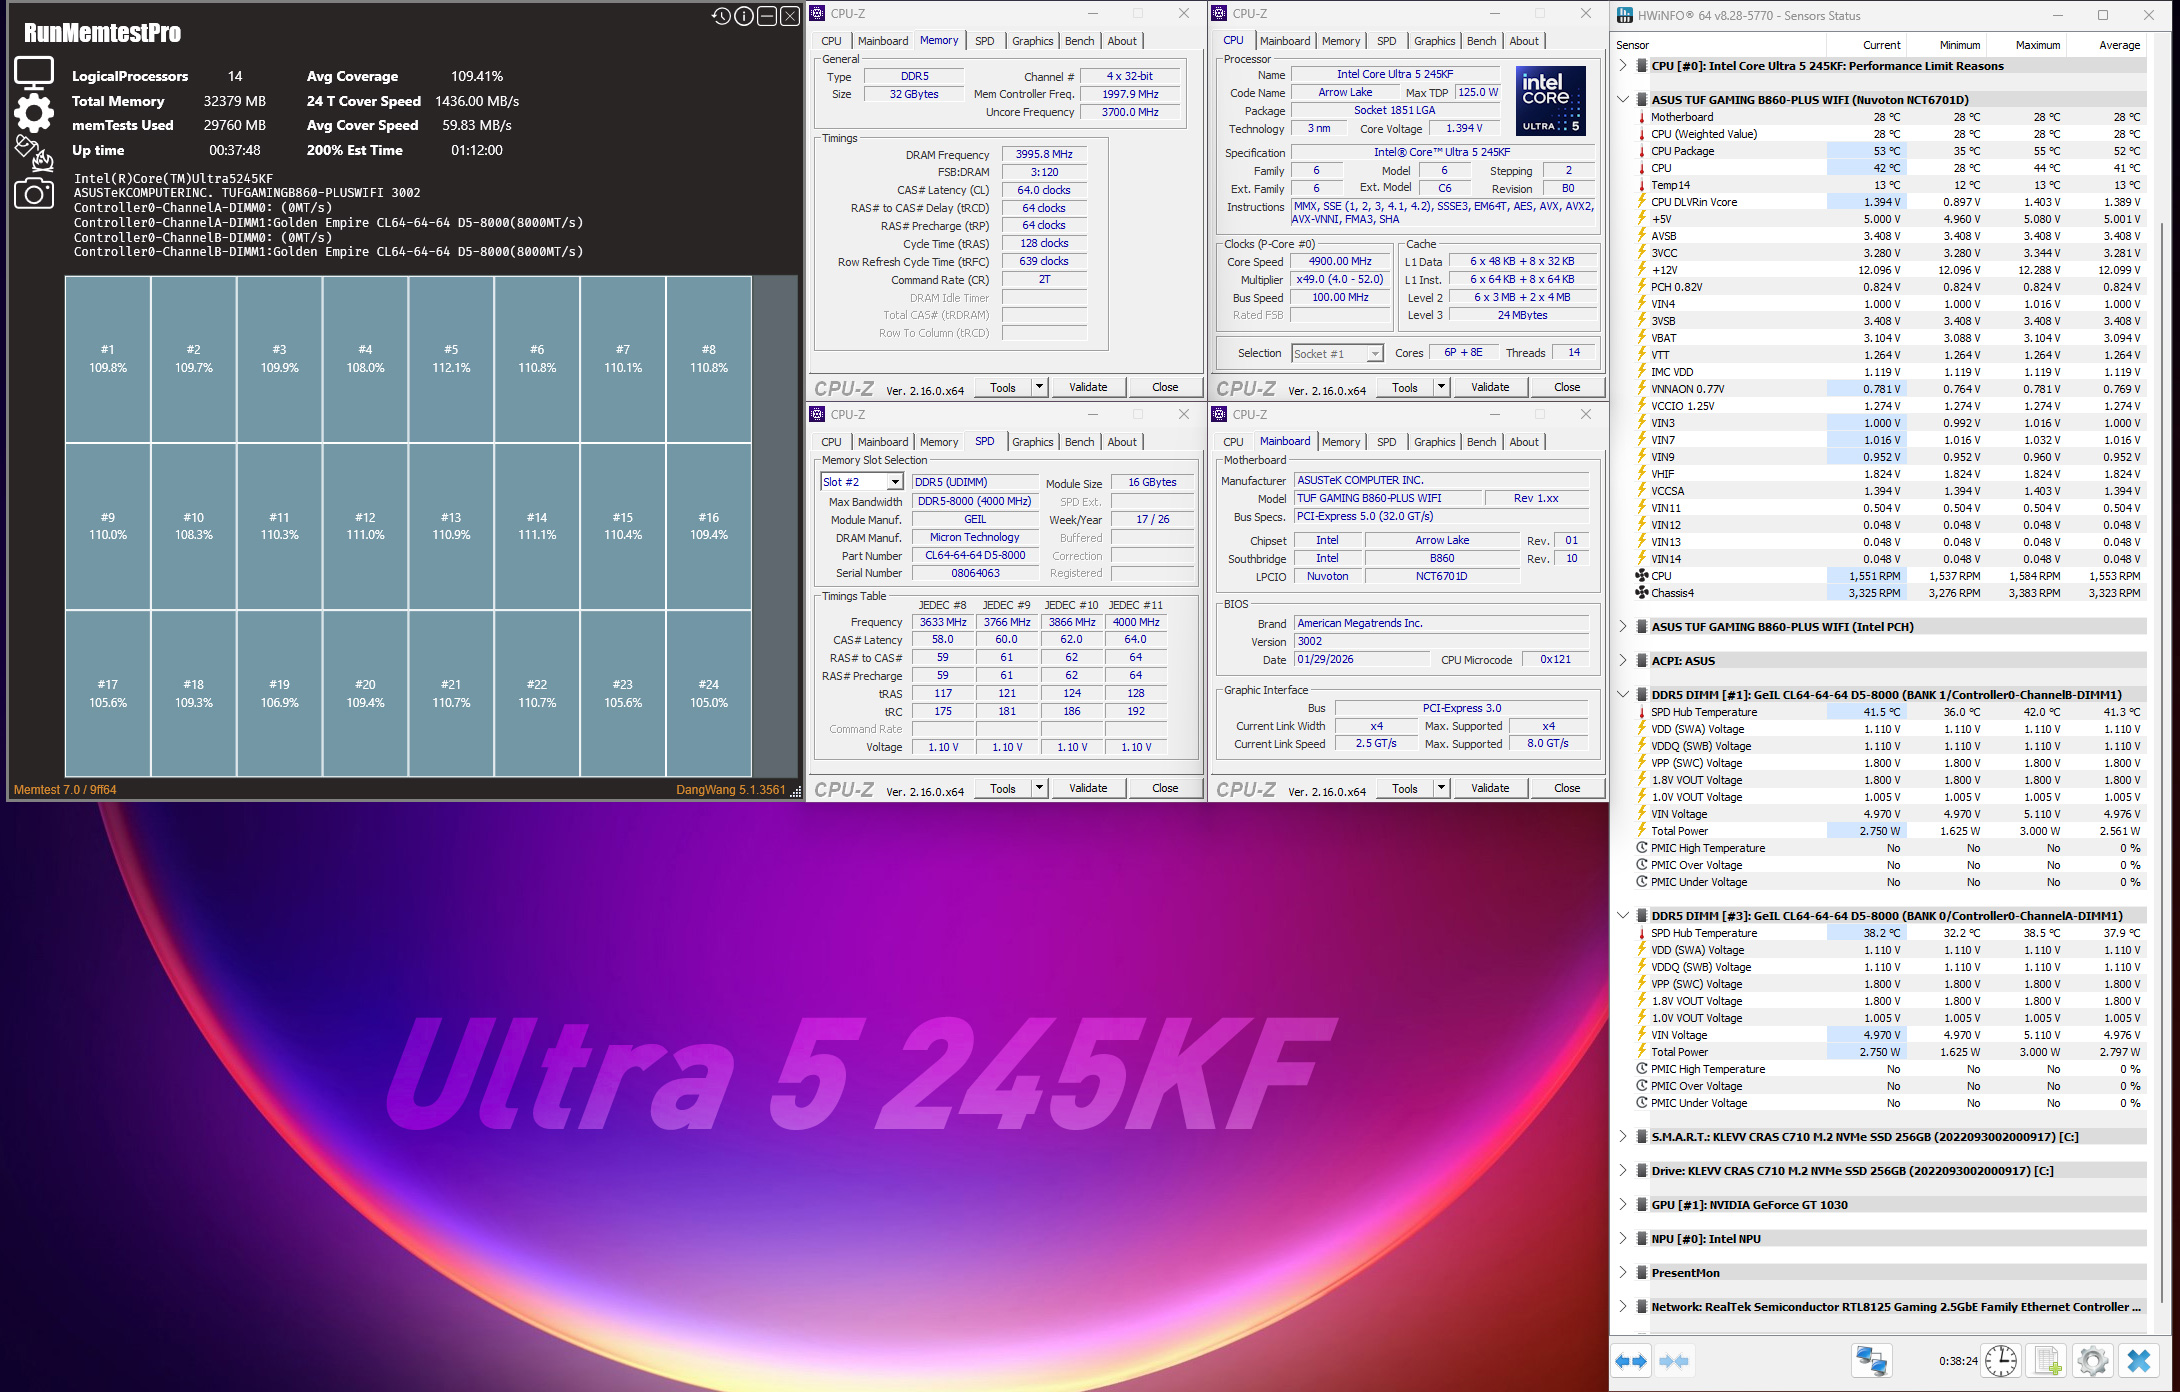The image size is (2180, 1392).
Task: Click the Memtest 7.0 / 9ff64 status text
Action: 65,790
